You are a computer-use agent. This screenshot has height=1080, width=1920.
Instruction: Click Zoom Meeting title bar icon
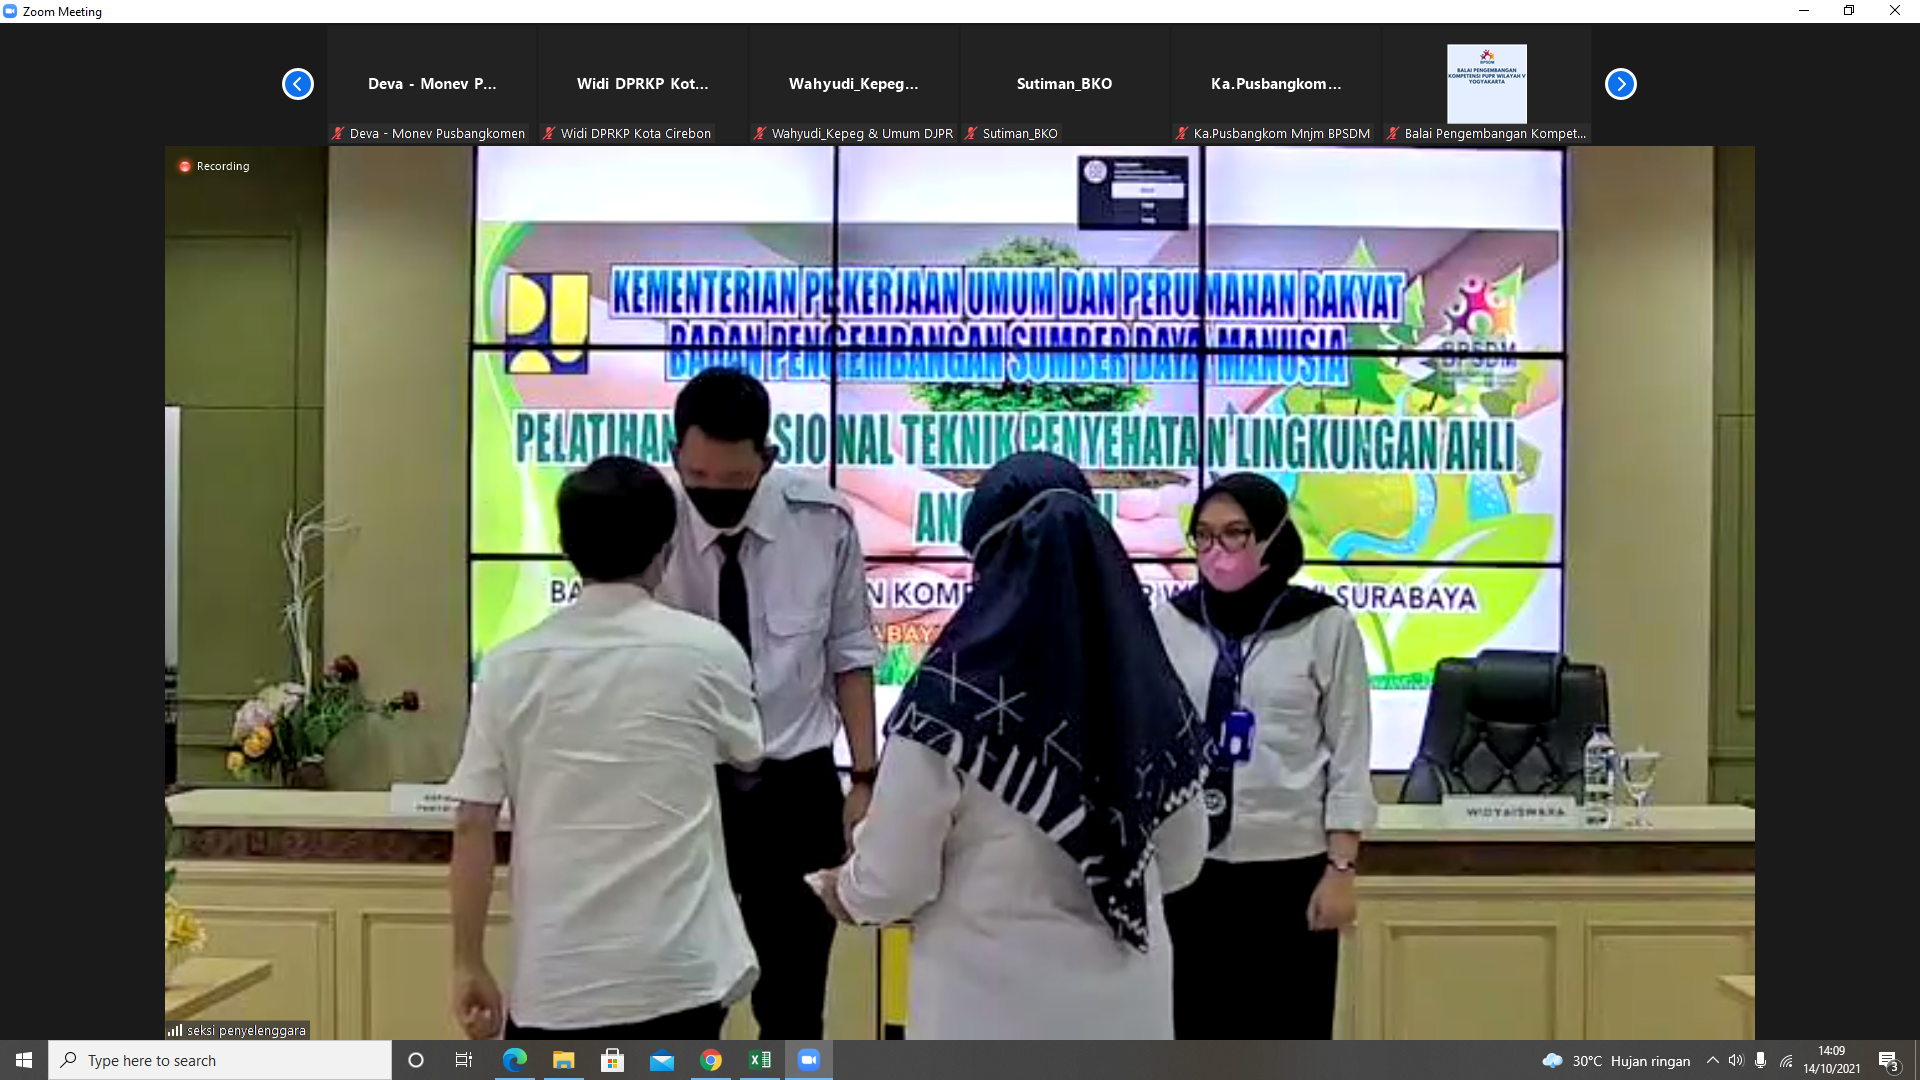pos(10,11)
